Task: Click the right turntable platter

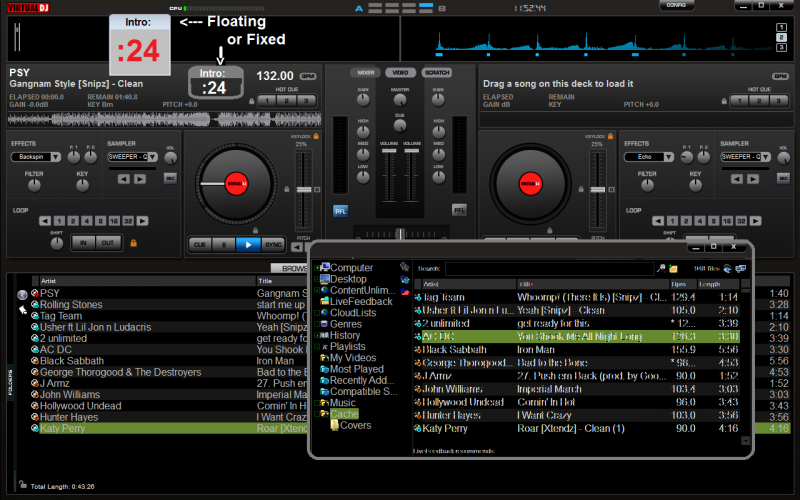Action: pos(531,184)
